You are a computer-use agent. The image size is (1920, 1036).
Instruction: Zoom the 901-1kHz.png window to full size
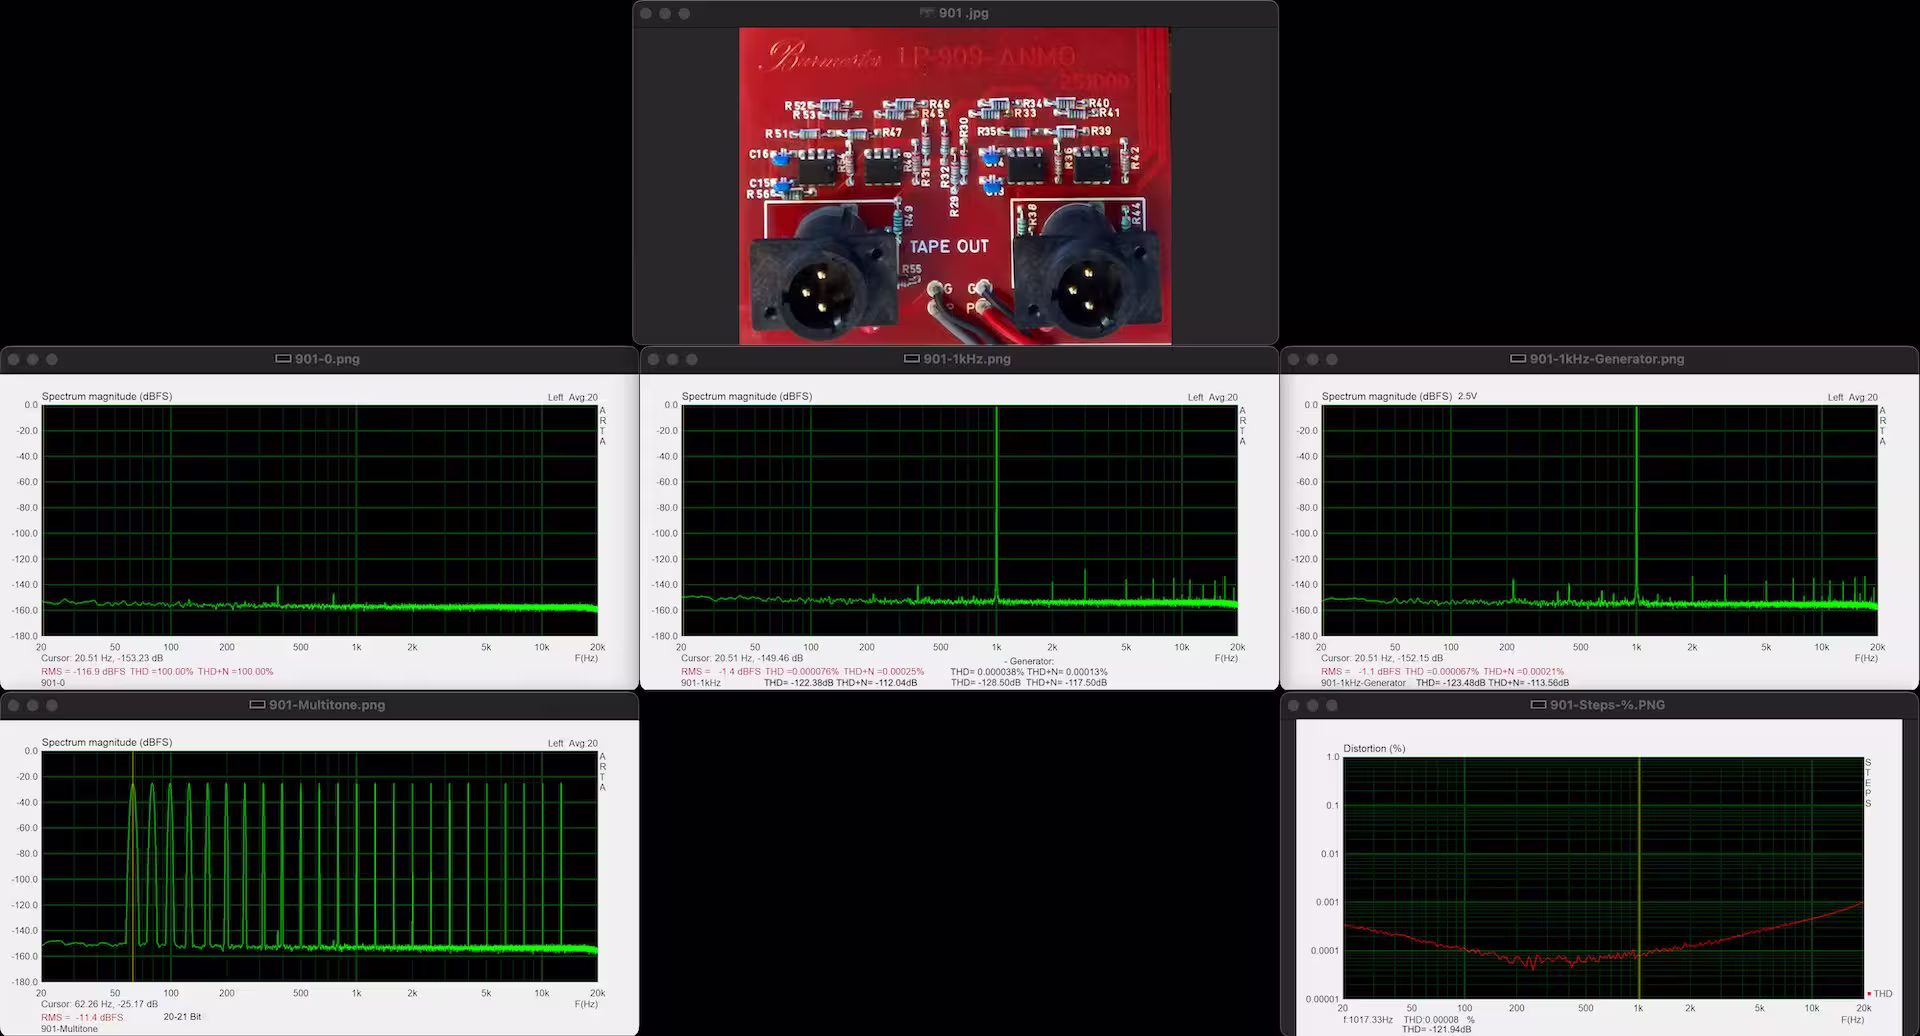pos(692,359)
